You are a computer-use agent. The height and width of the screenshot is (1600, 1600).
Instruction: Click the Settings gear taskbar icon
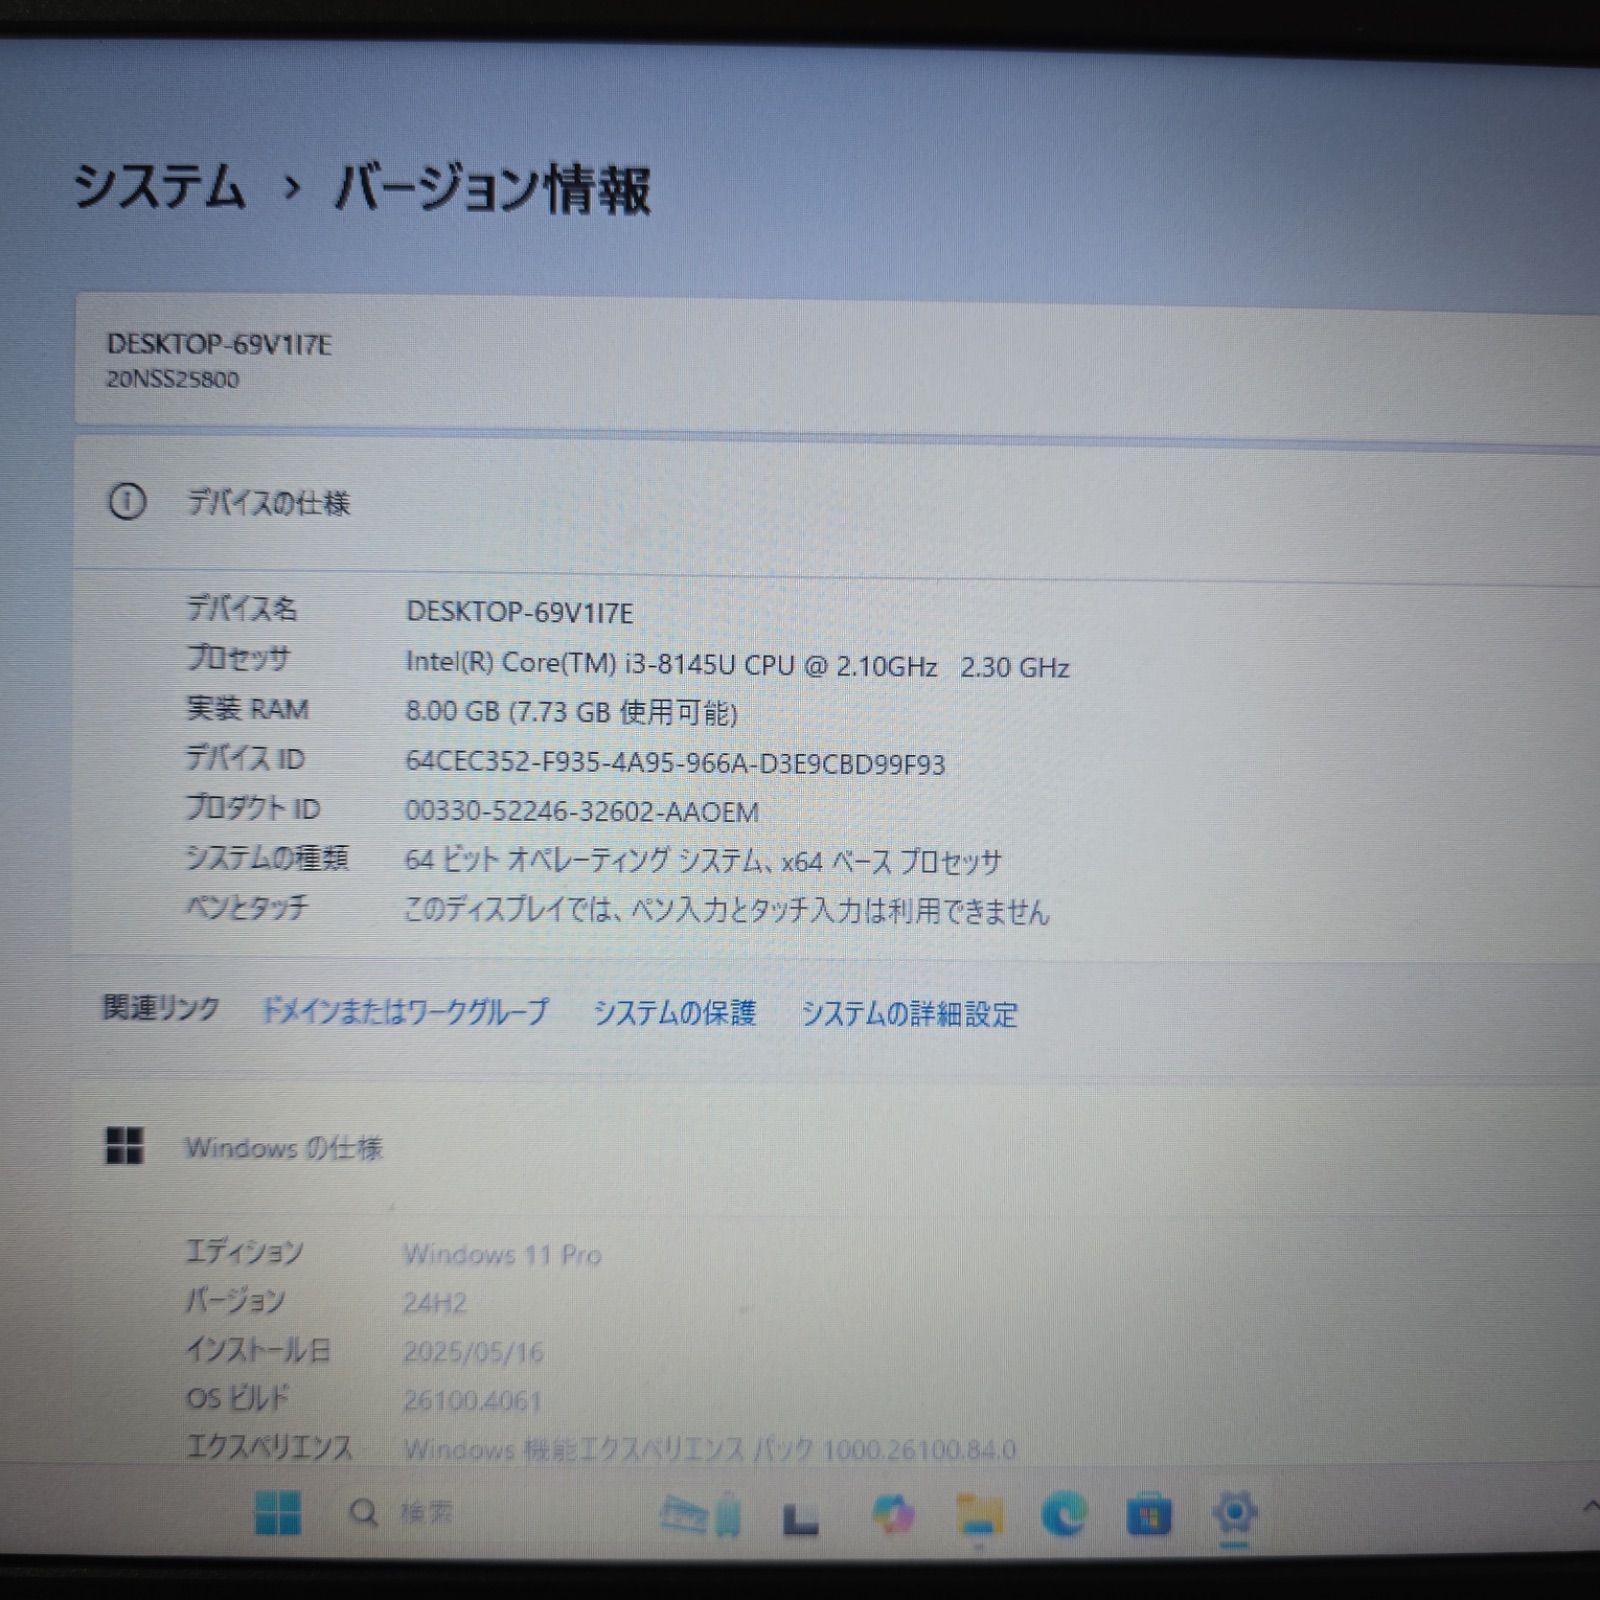[x=1235, y=1513]
